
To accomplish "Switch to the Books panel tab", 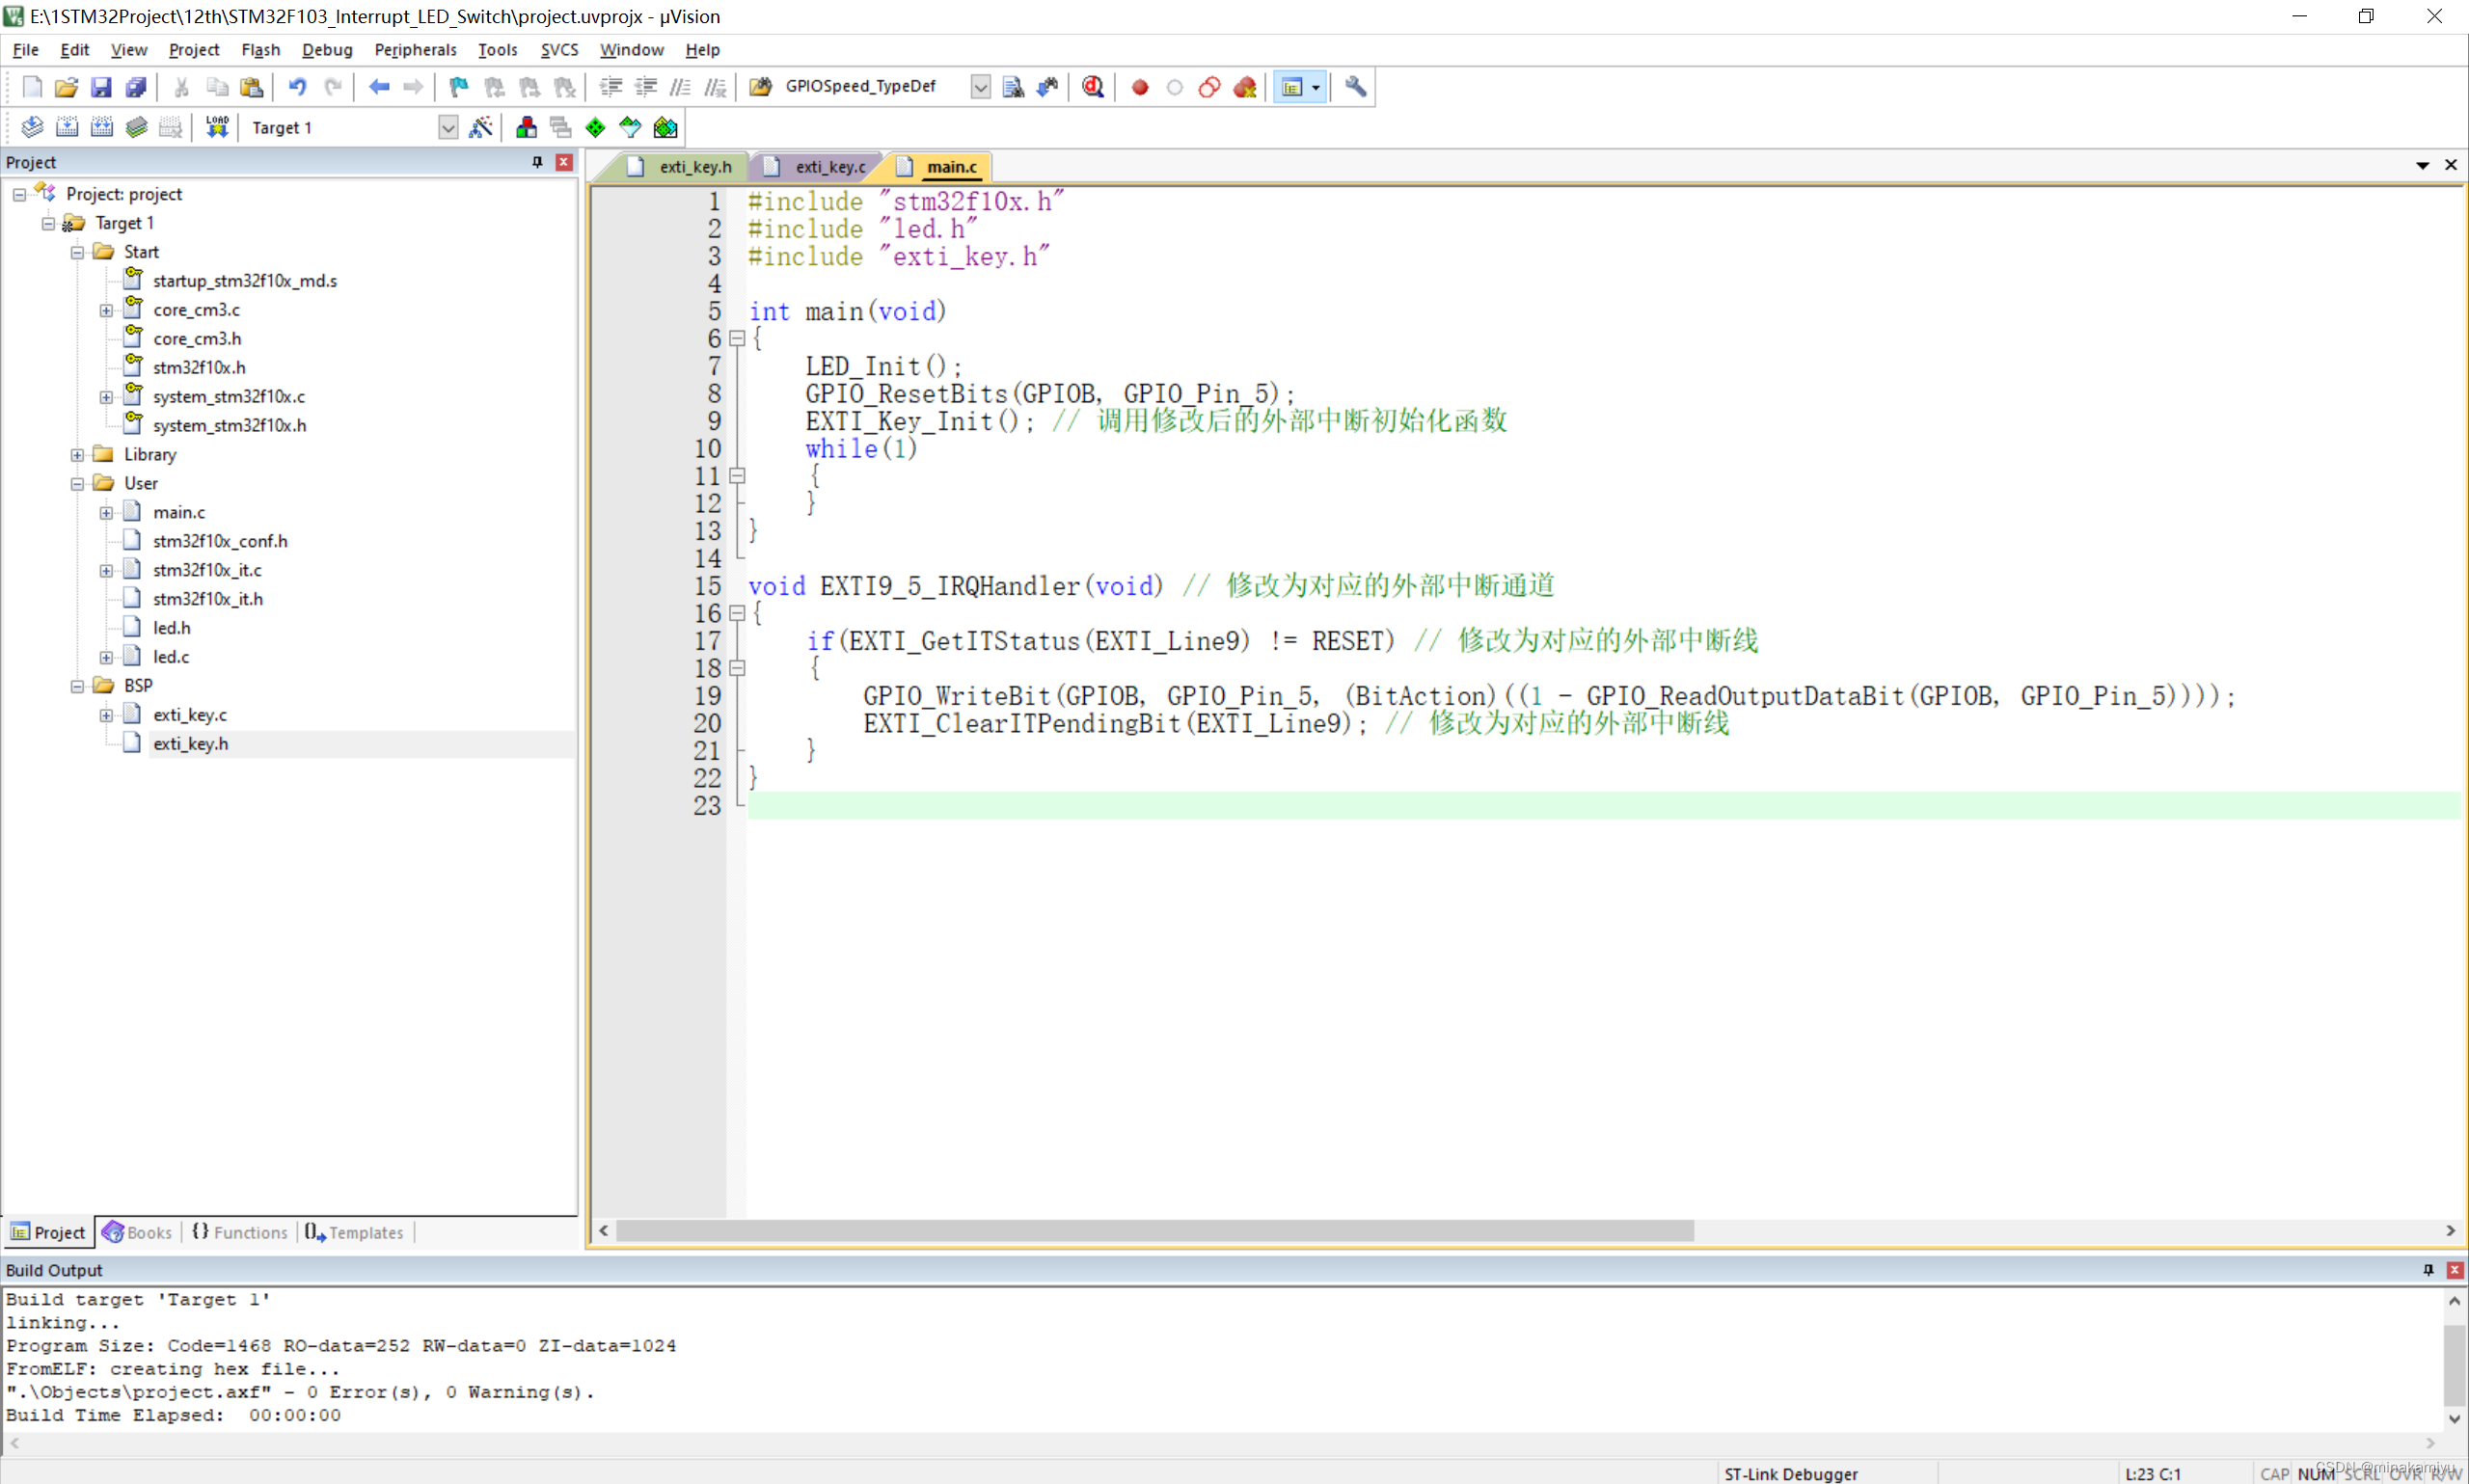I will click(x=138, y=1232).
